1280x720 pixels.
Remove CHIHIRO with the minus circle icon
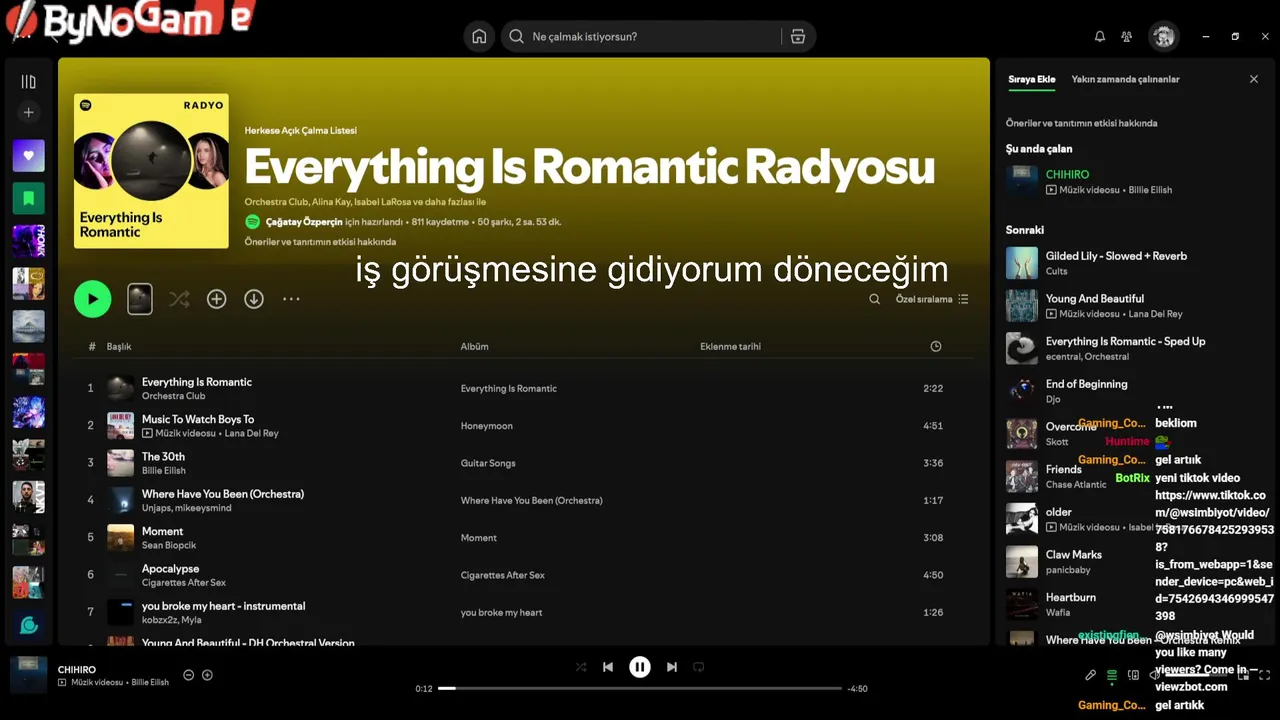tap(188, 675)
